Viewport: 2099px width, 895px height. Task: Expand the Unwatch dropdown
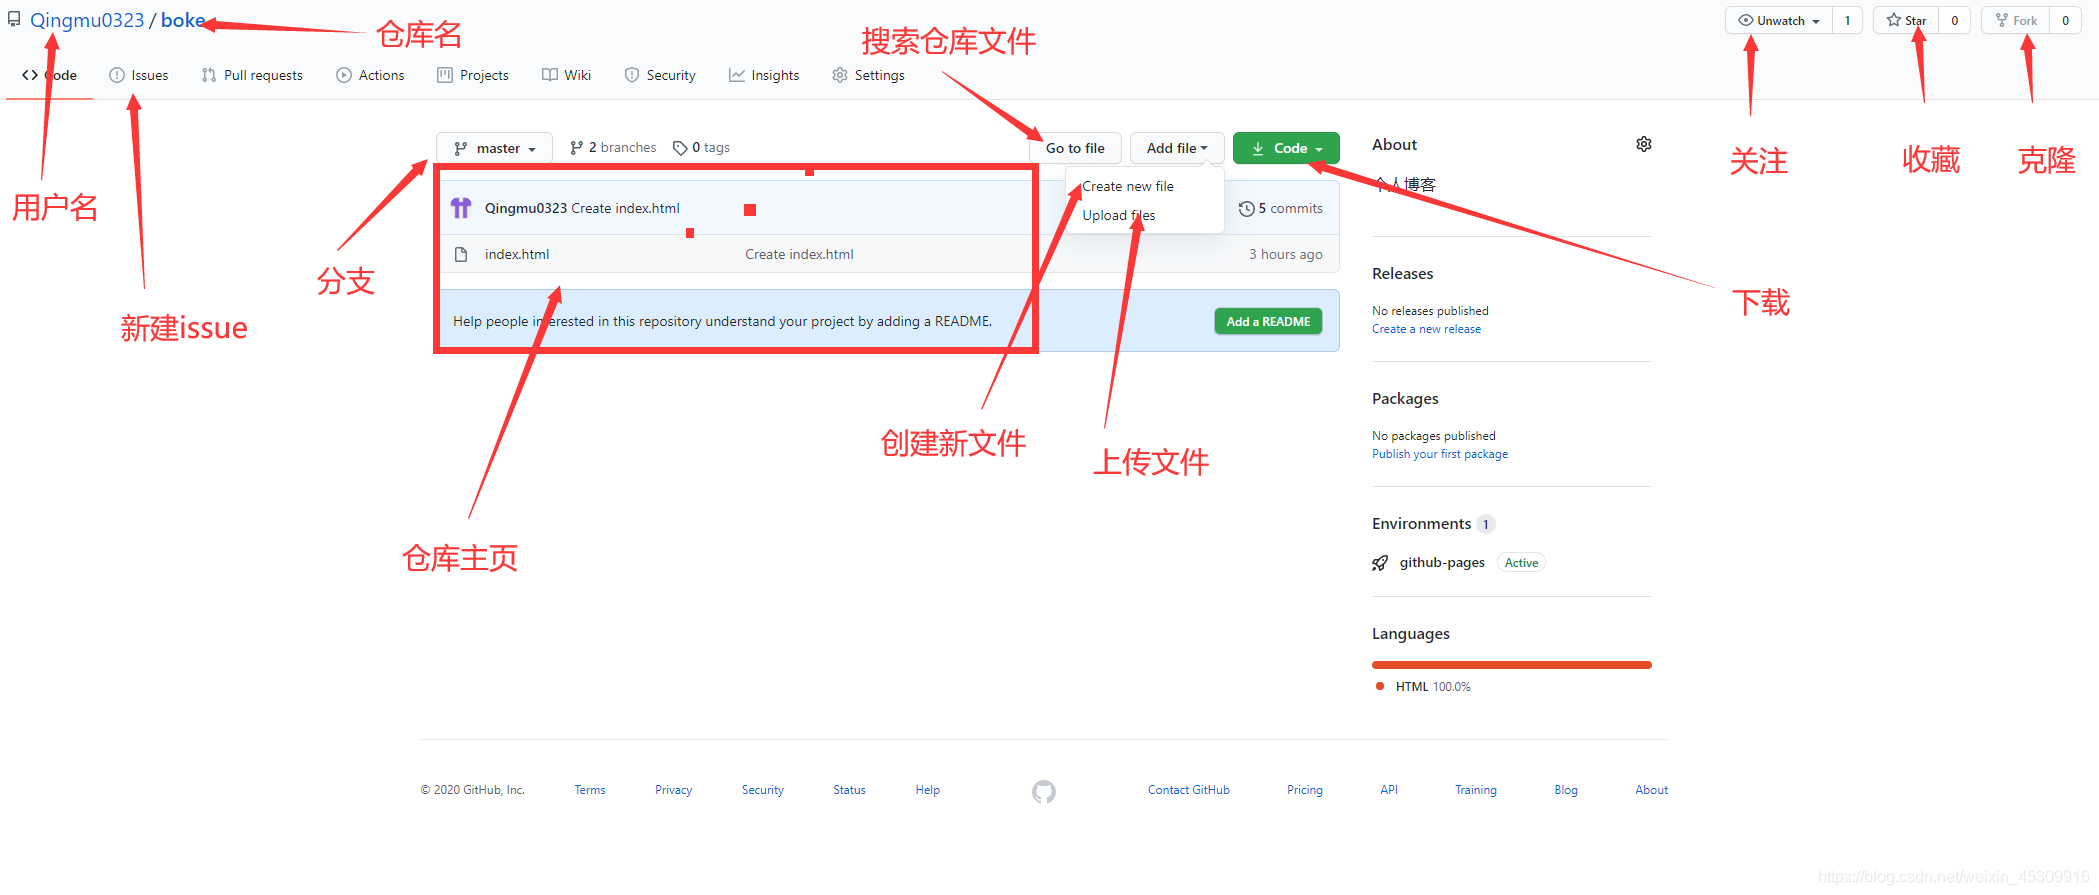click(1779, 20)
